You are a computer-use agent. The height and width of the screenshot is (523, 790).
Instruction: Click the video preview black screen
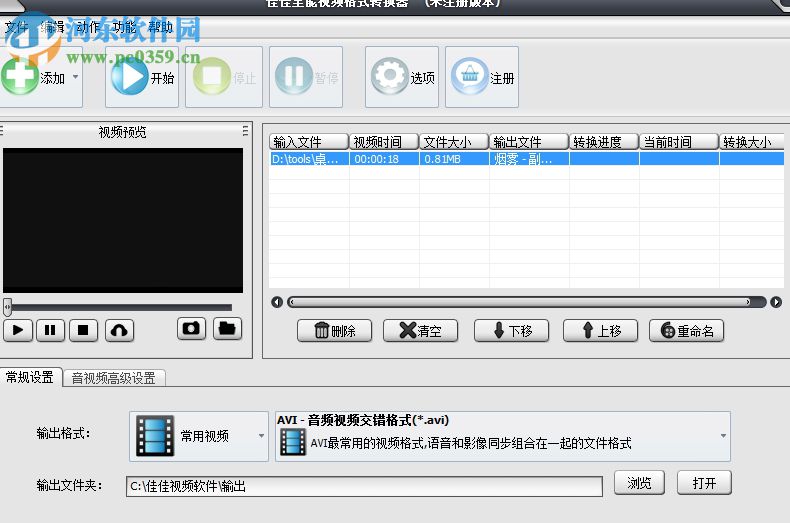pyautogui.click(x=123, y=220)
